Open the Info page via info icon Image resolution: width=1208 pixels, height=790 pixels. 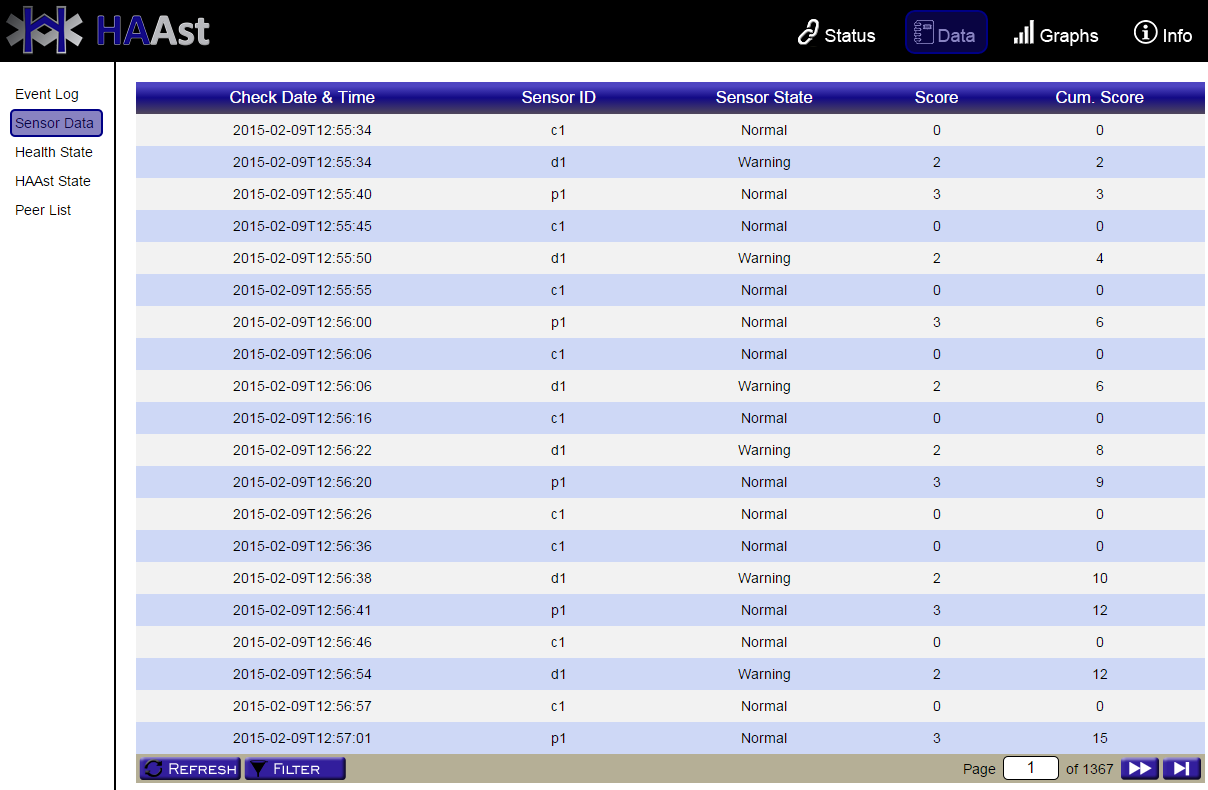(x=1145, y=33)
